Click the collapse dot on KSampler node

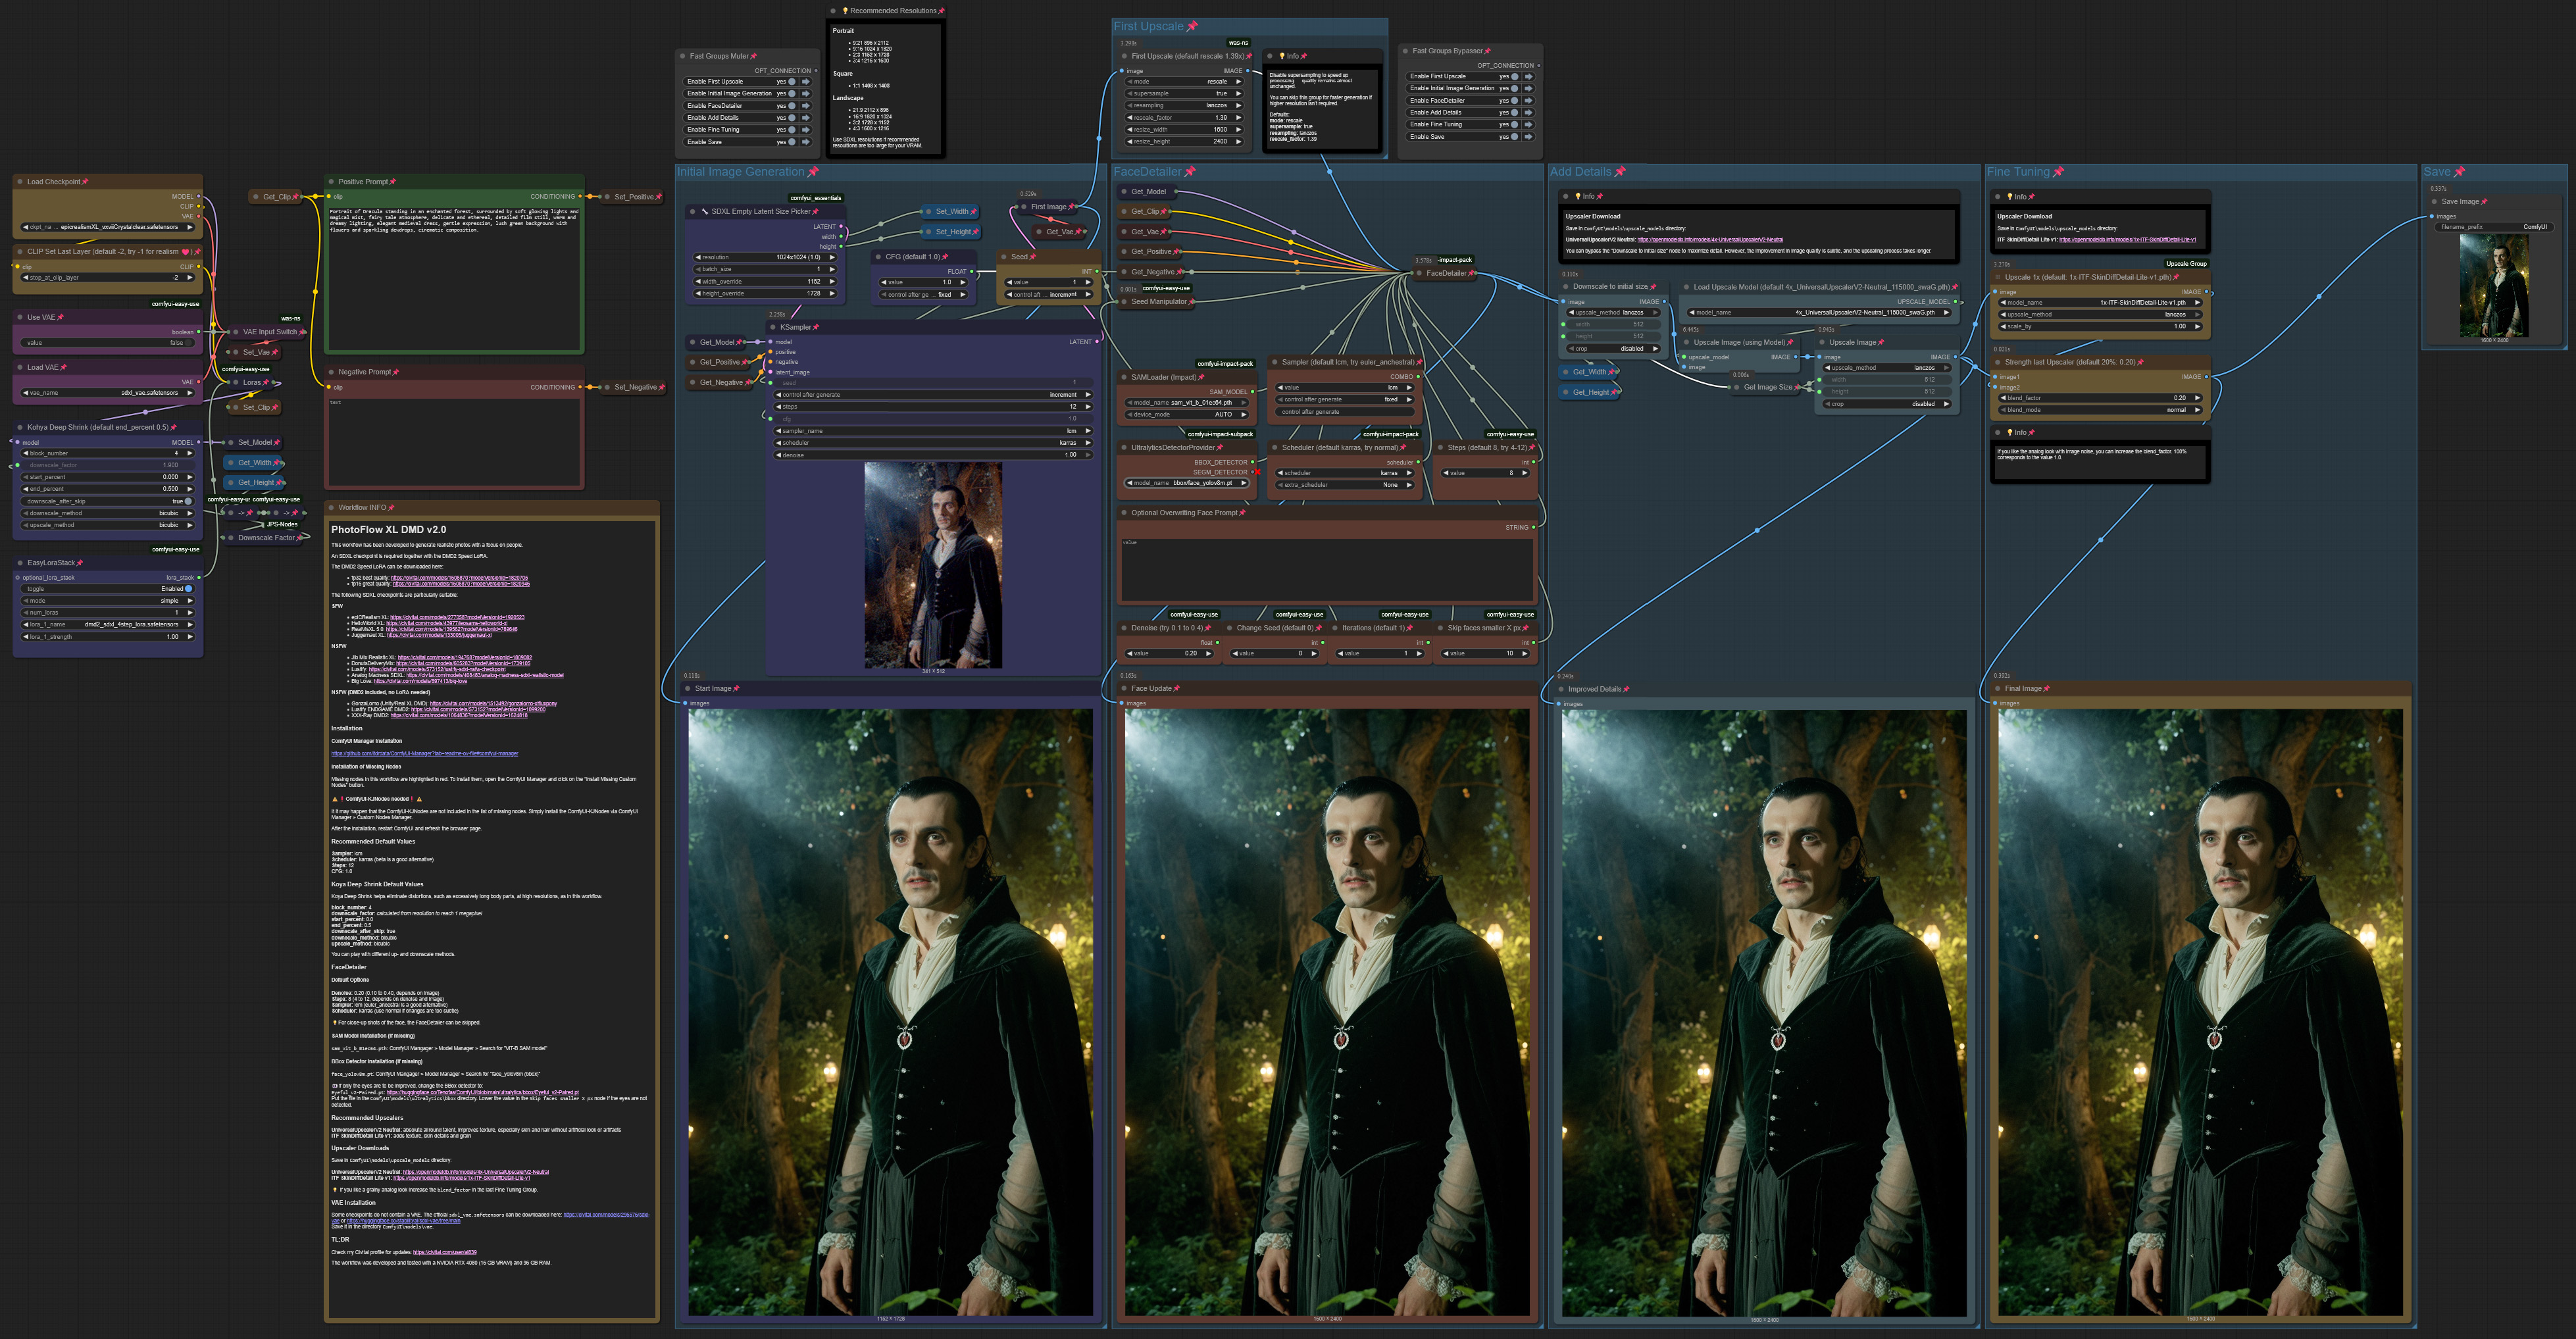tap(773, 327)
